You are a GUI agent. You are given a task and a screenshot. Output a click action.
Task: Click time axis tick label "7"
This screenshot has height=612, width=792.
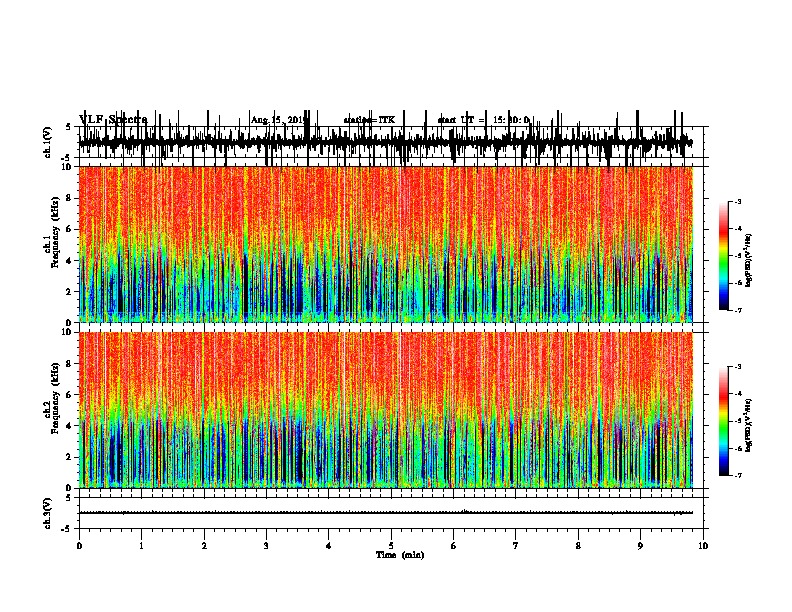516,546
